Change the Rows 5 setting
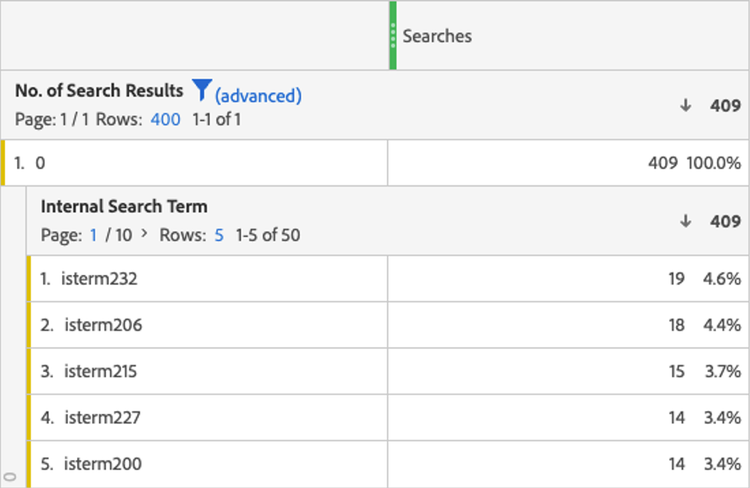Screen dimensions: 750x488 pos(218,236)
